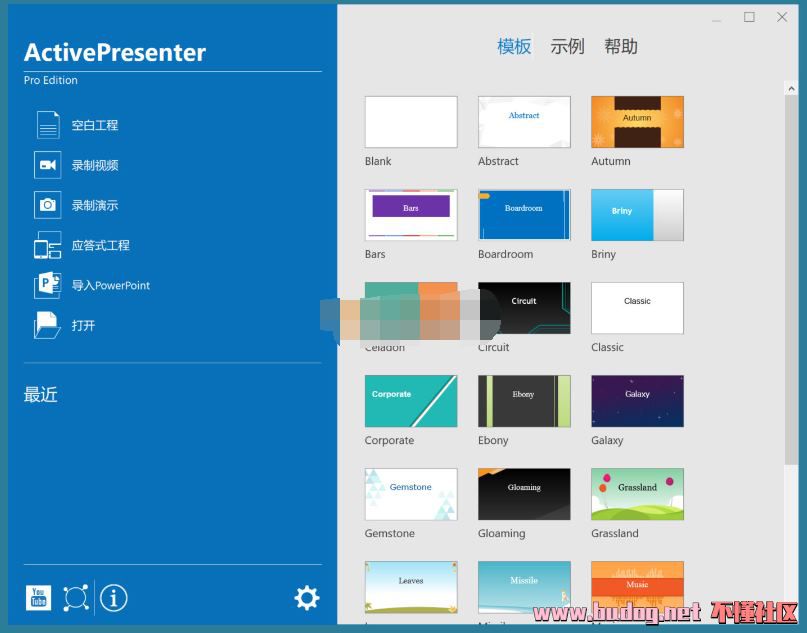
Task: Click the responsive project devices icon
Action: coord(47,245)
